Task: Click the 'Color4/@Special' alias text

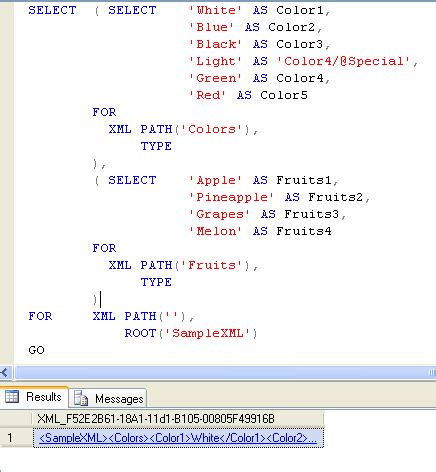Action: tap(343, 61)
